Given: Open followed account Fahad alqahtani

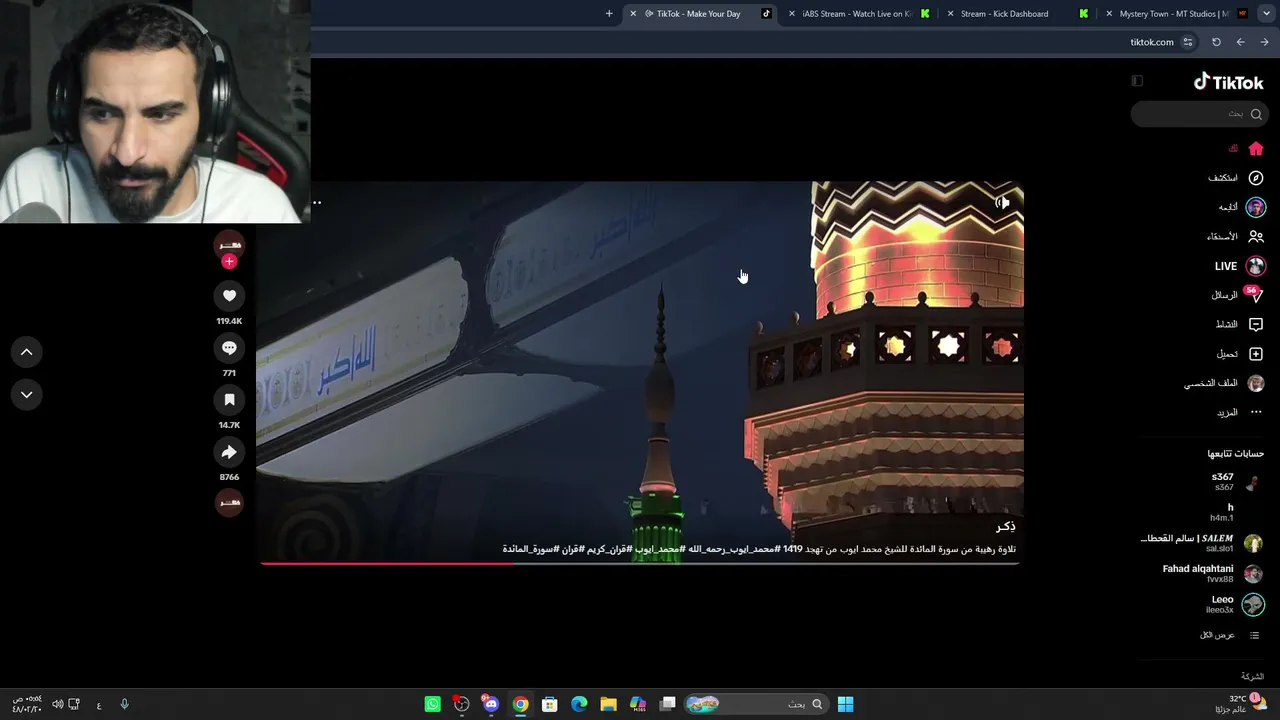Looking at the screenshot, I should pos(1213,574).
